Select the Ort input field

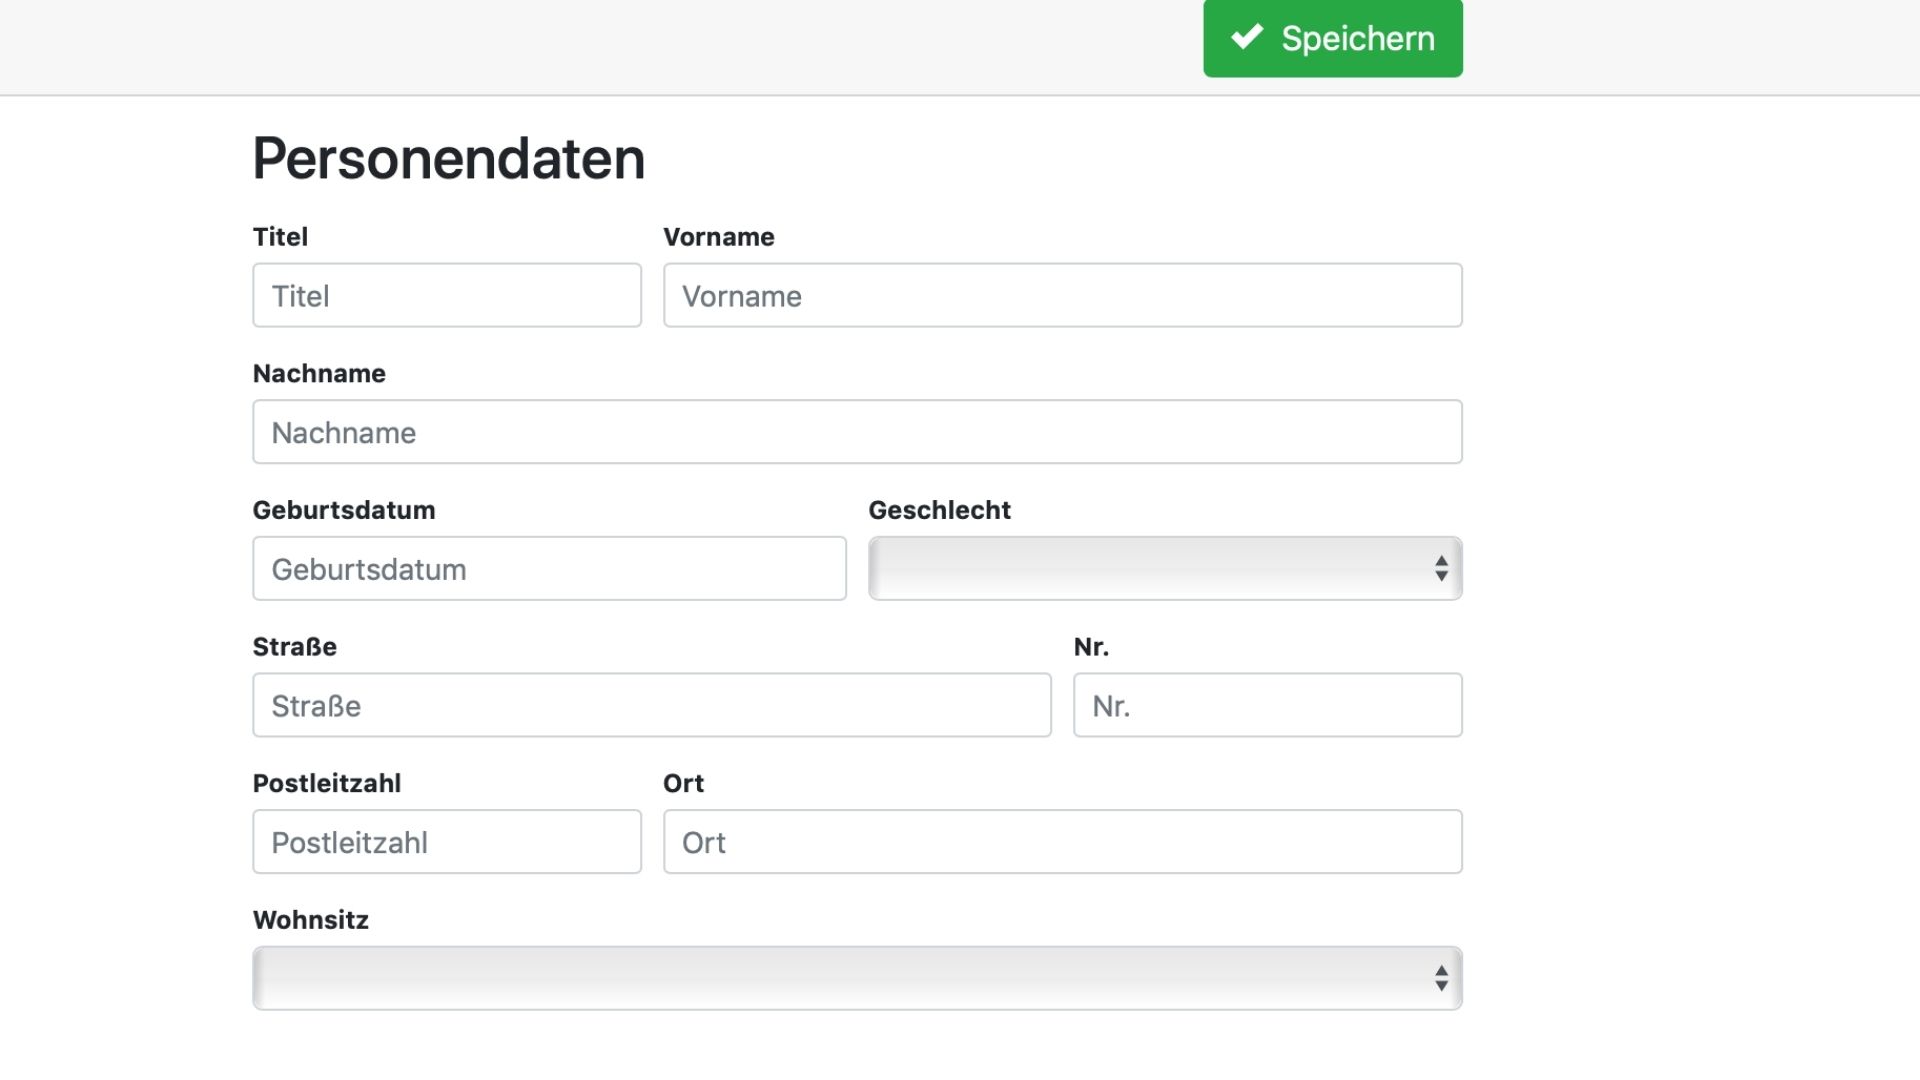point(1062,842)
